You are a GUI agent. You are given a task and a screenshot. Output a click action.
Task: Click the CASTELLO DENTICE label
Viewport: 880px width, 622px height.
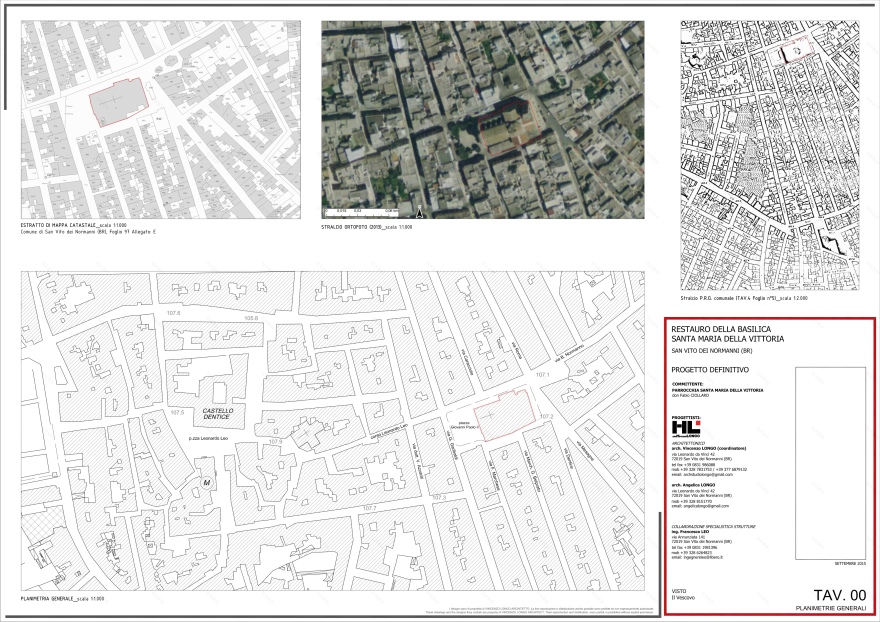[x=218, y=415]
